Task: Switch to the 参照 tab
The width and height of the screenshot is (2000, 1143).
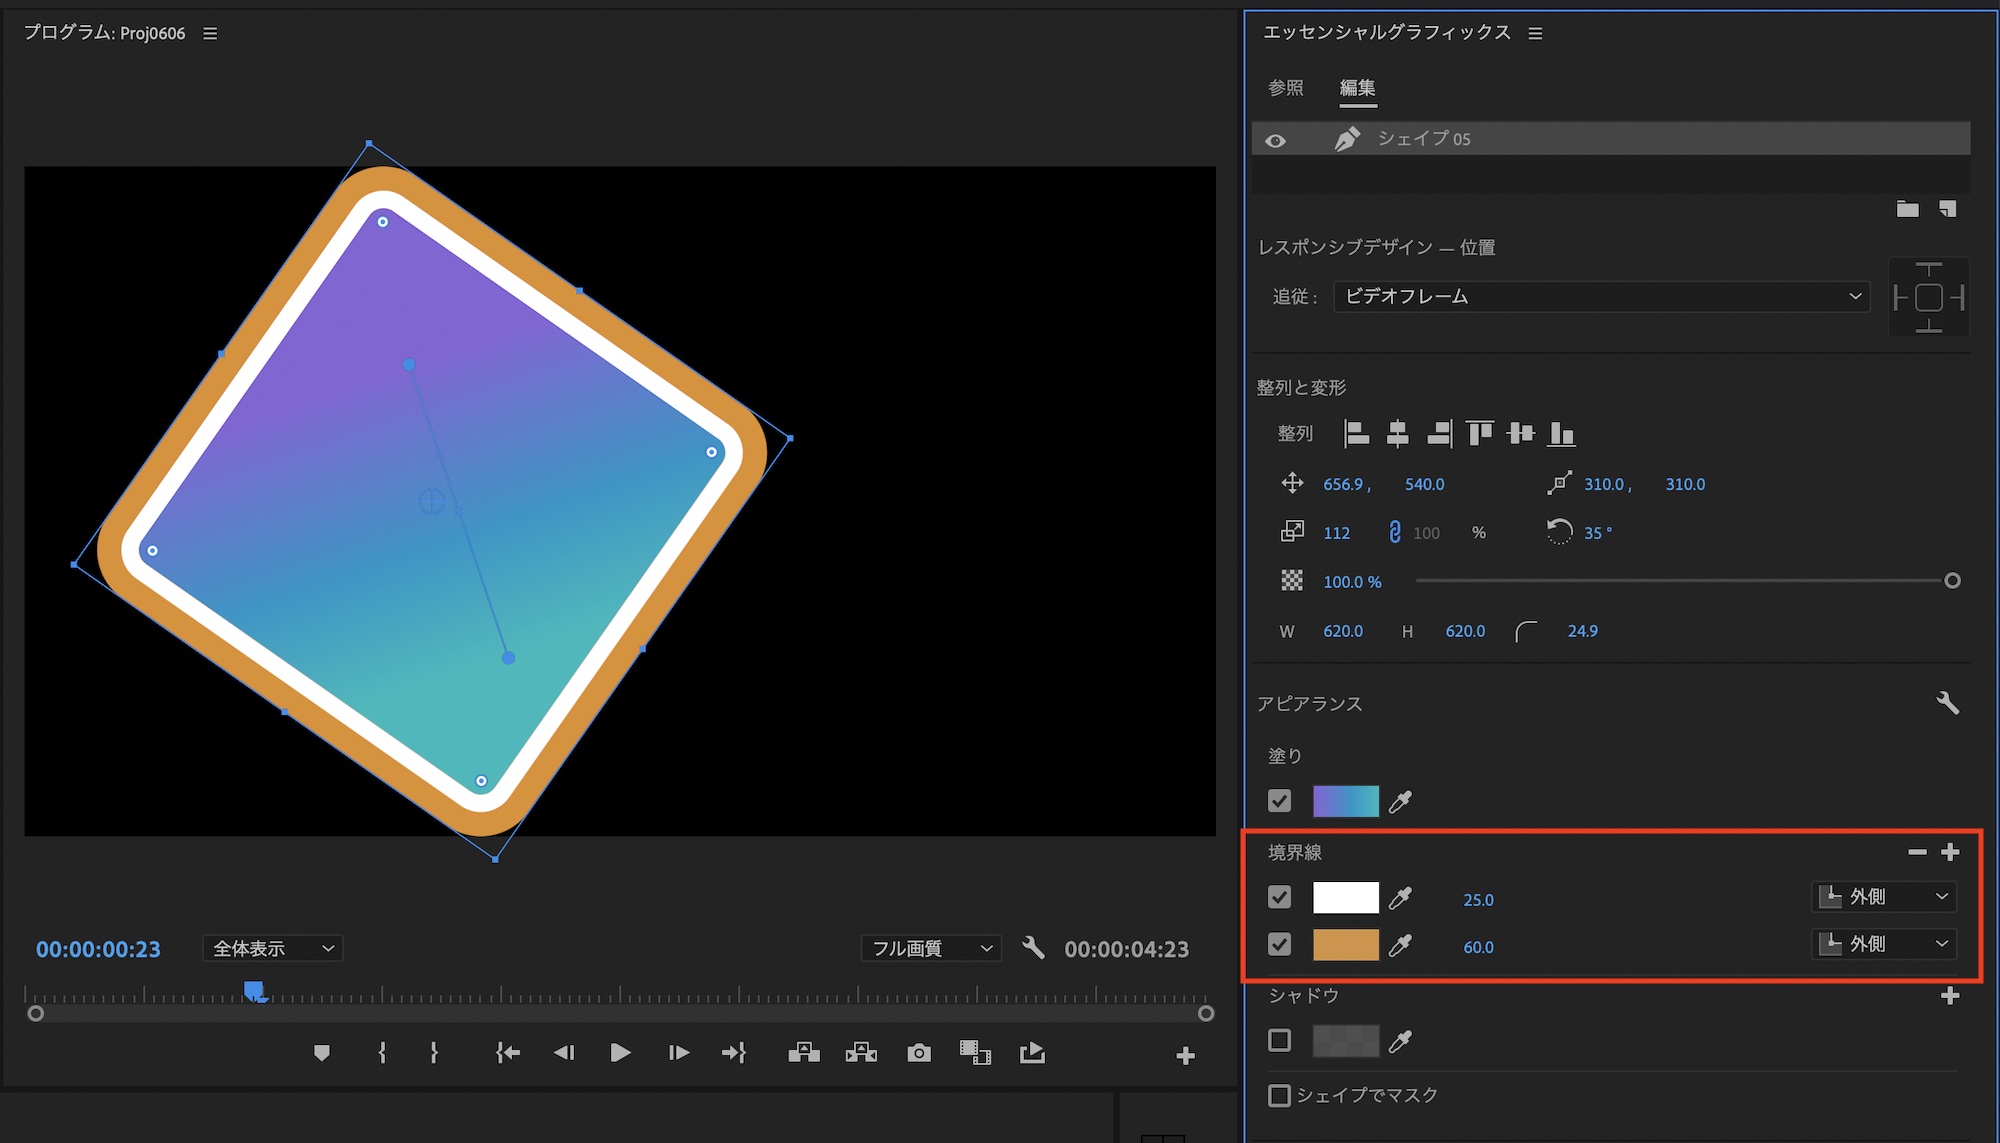Action: point(1285,88)
